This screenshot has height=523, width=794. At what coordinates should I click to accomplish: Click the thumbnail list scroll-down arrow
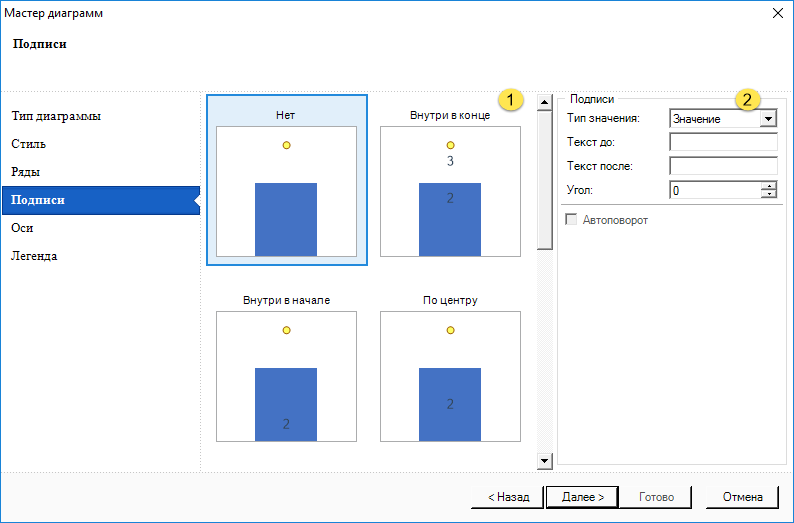pos(544,461)
